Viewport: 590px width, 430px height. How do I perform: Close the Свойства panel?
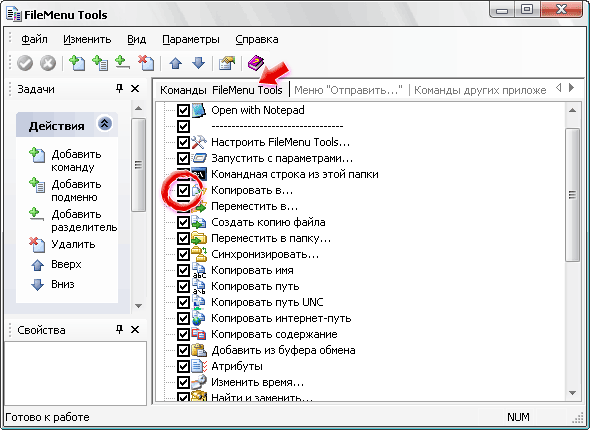point(135,330)
